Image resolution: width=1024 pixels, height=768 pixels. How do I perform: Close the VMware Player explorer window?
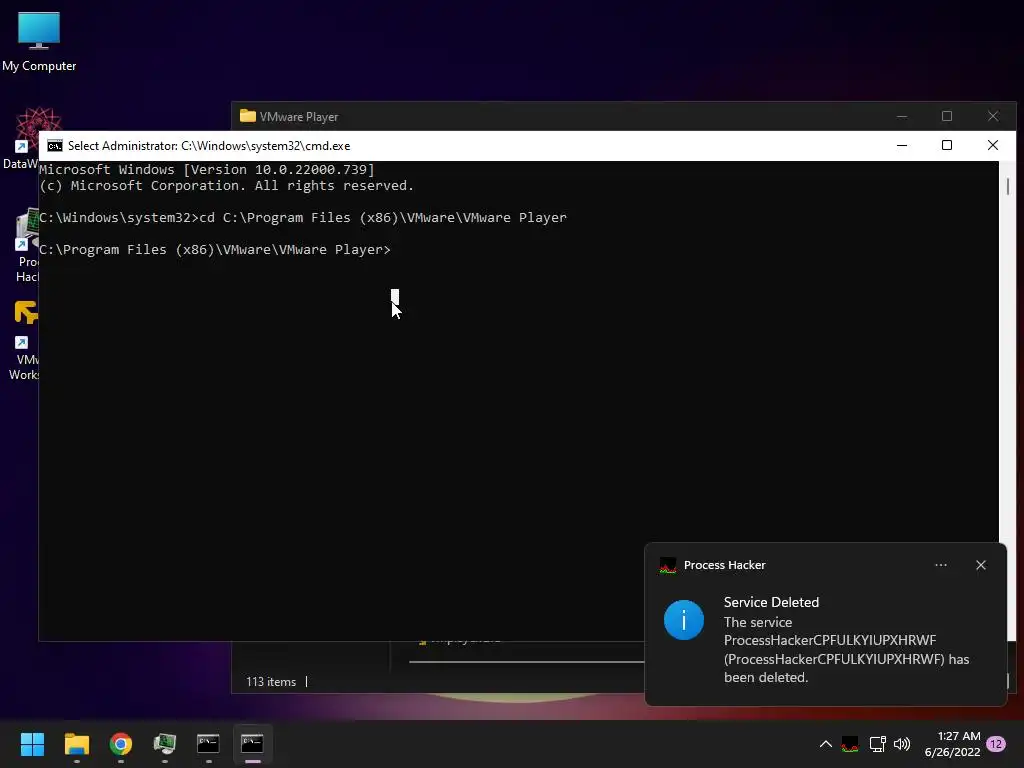[993, 116]
